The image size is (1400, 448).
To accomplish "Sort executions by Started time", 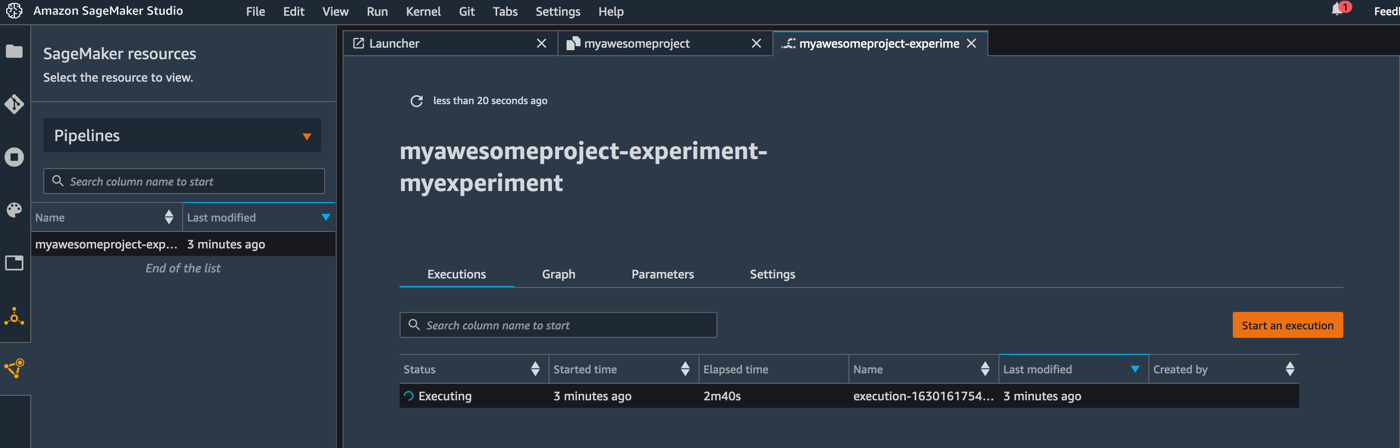I will coord(685,369).
